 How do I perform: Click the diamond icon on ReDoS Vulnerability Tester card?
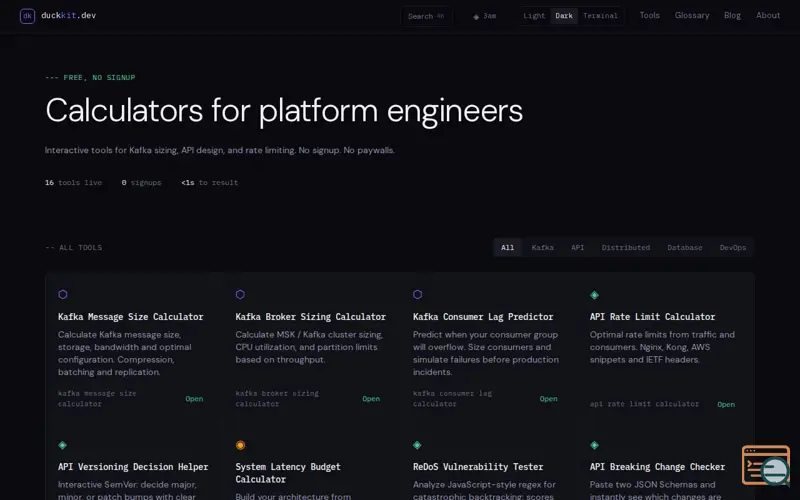pos(417,445)
